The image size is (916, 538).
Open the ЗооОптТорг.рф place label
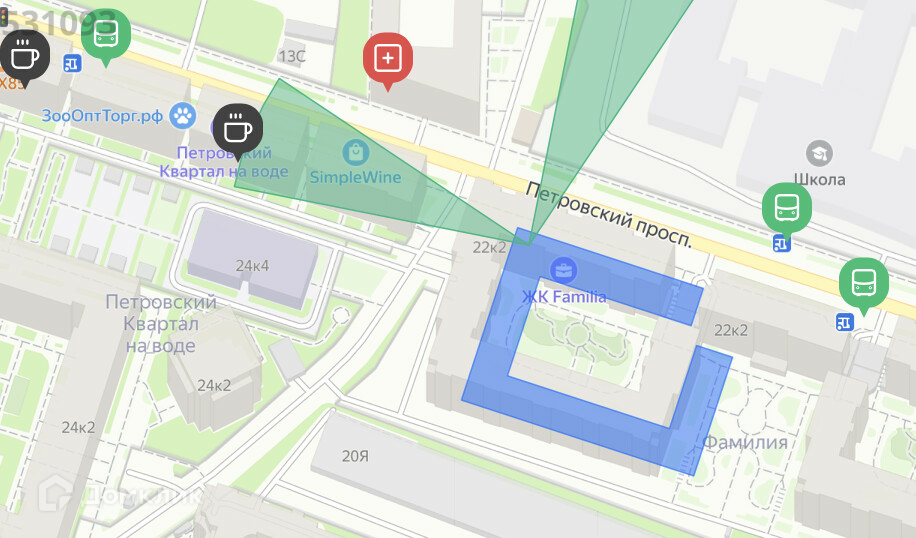pos(102,116)
